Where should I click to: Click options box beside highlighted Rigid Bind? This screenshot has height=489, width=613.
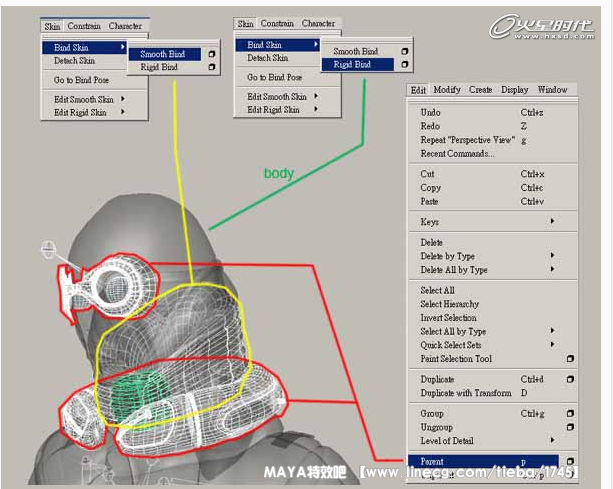point(404,65)
